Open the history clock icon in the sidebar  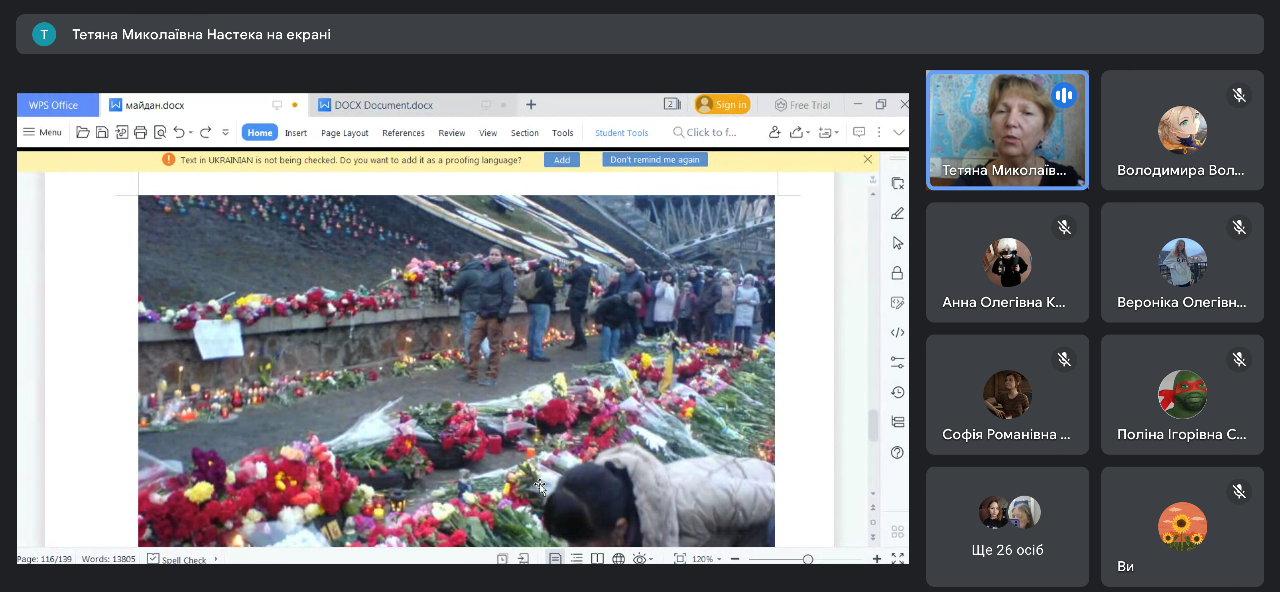tap(897, 392)
